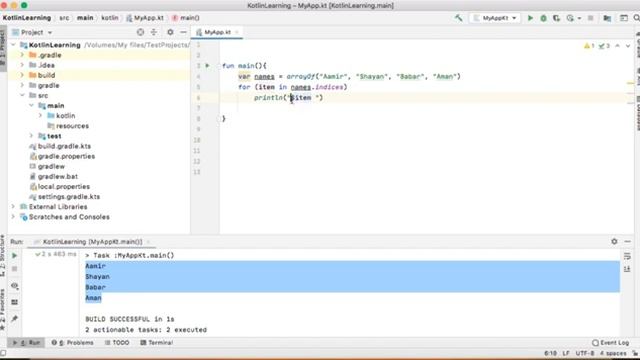Click the run gutter arrow beside fun main
Screen dimensions: 640x360
207,65
